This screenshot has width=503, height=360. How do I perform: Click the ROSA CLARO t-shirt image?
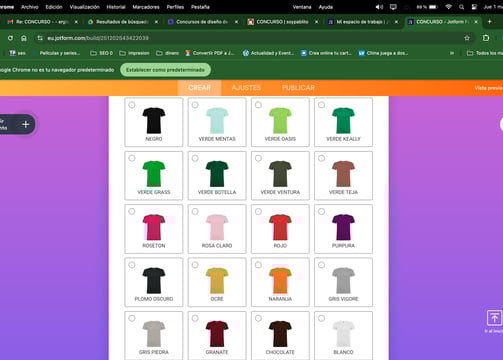(217, 227)
